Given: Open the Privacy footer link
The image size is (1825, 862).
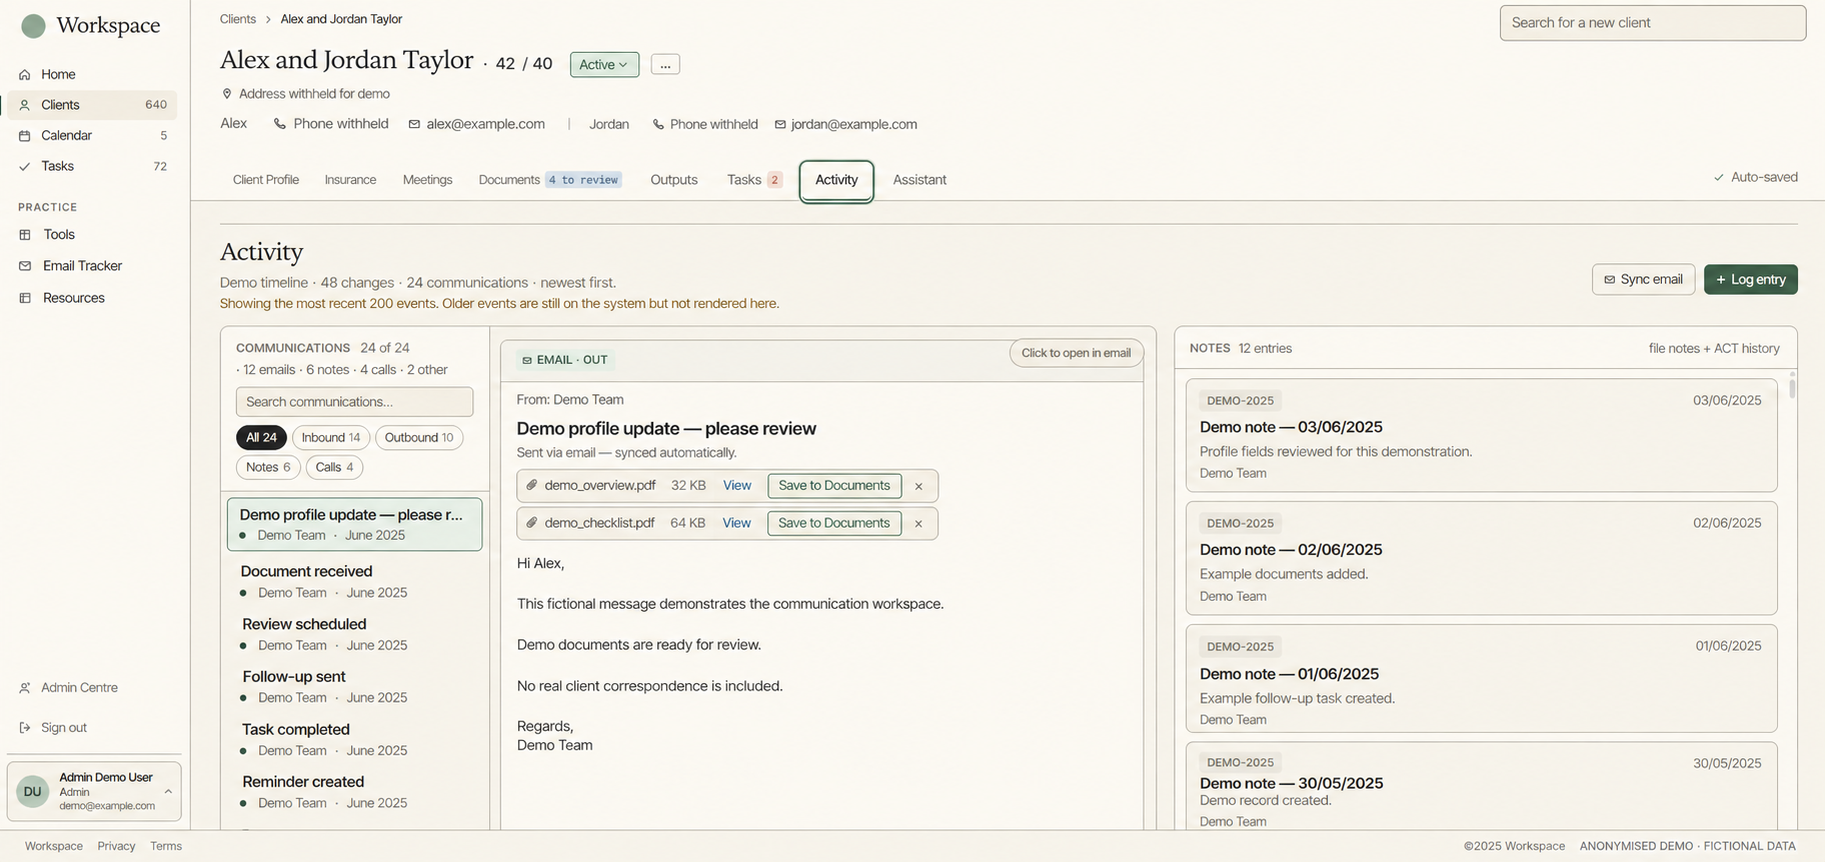Looking at the screenshot, I should (x=116, y=846).
